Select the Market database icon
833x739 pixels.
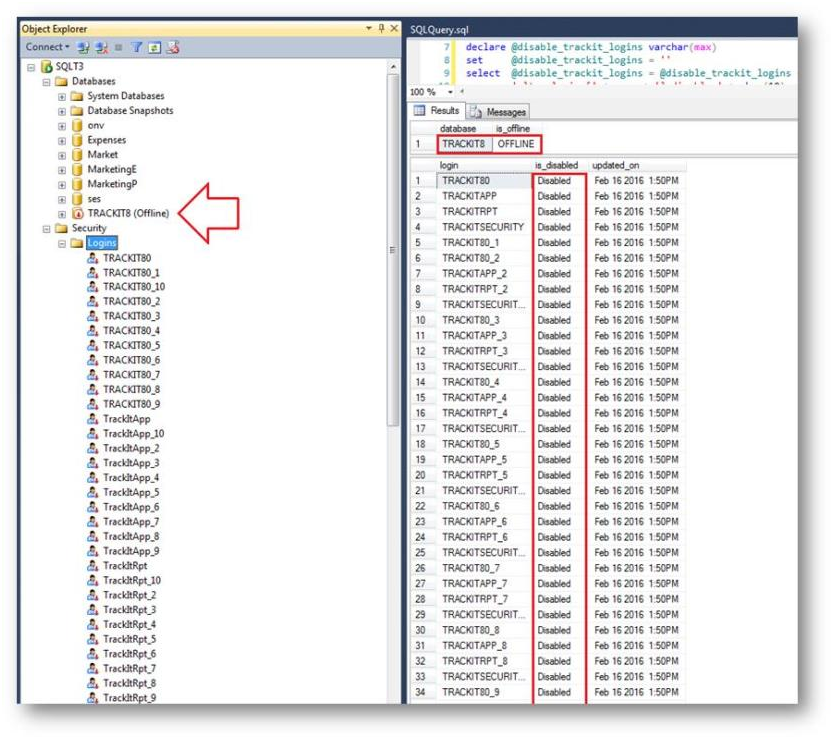[78, 155]
